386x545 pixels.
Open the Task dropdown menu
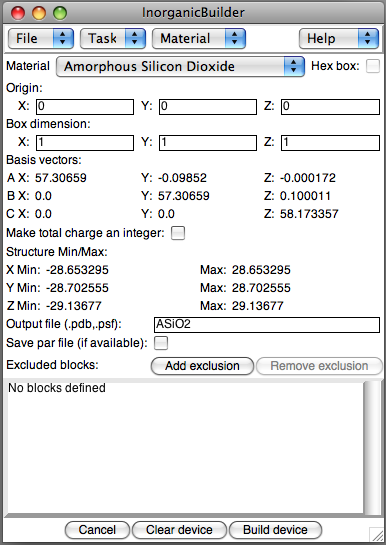pos(113,38)
